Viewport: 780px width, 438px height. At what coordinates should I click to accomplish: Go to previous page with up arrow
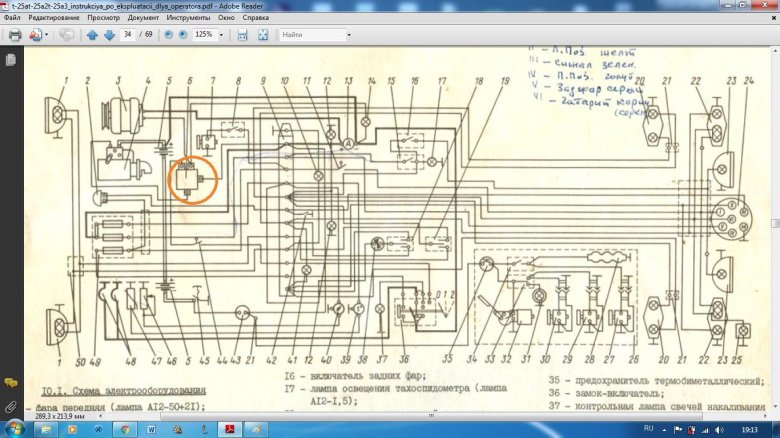(92, 34)
